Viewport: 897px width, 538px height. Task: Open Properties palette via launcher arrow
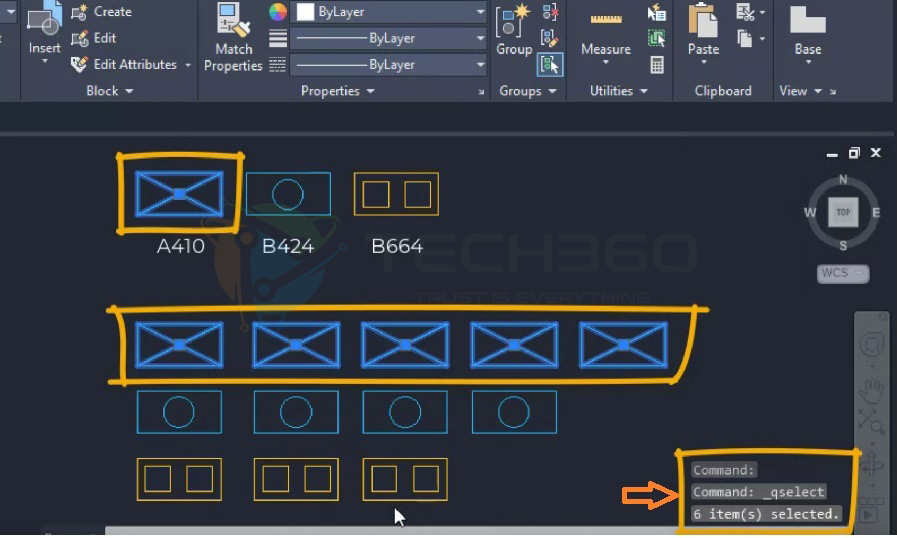481,92
